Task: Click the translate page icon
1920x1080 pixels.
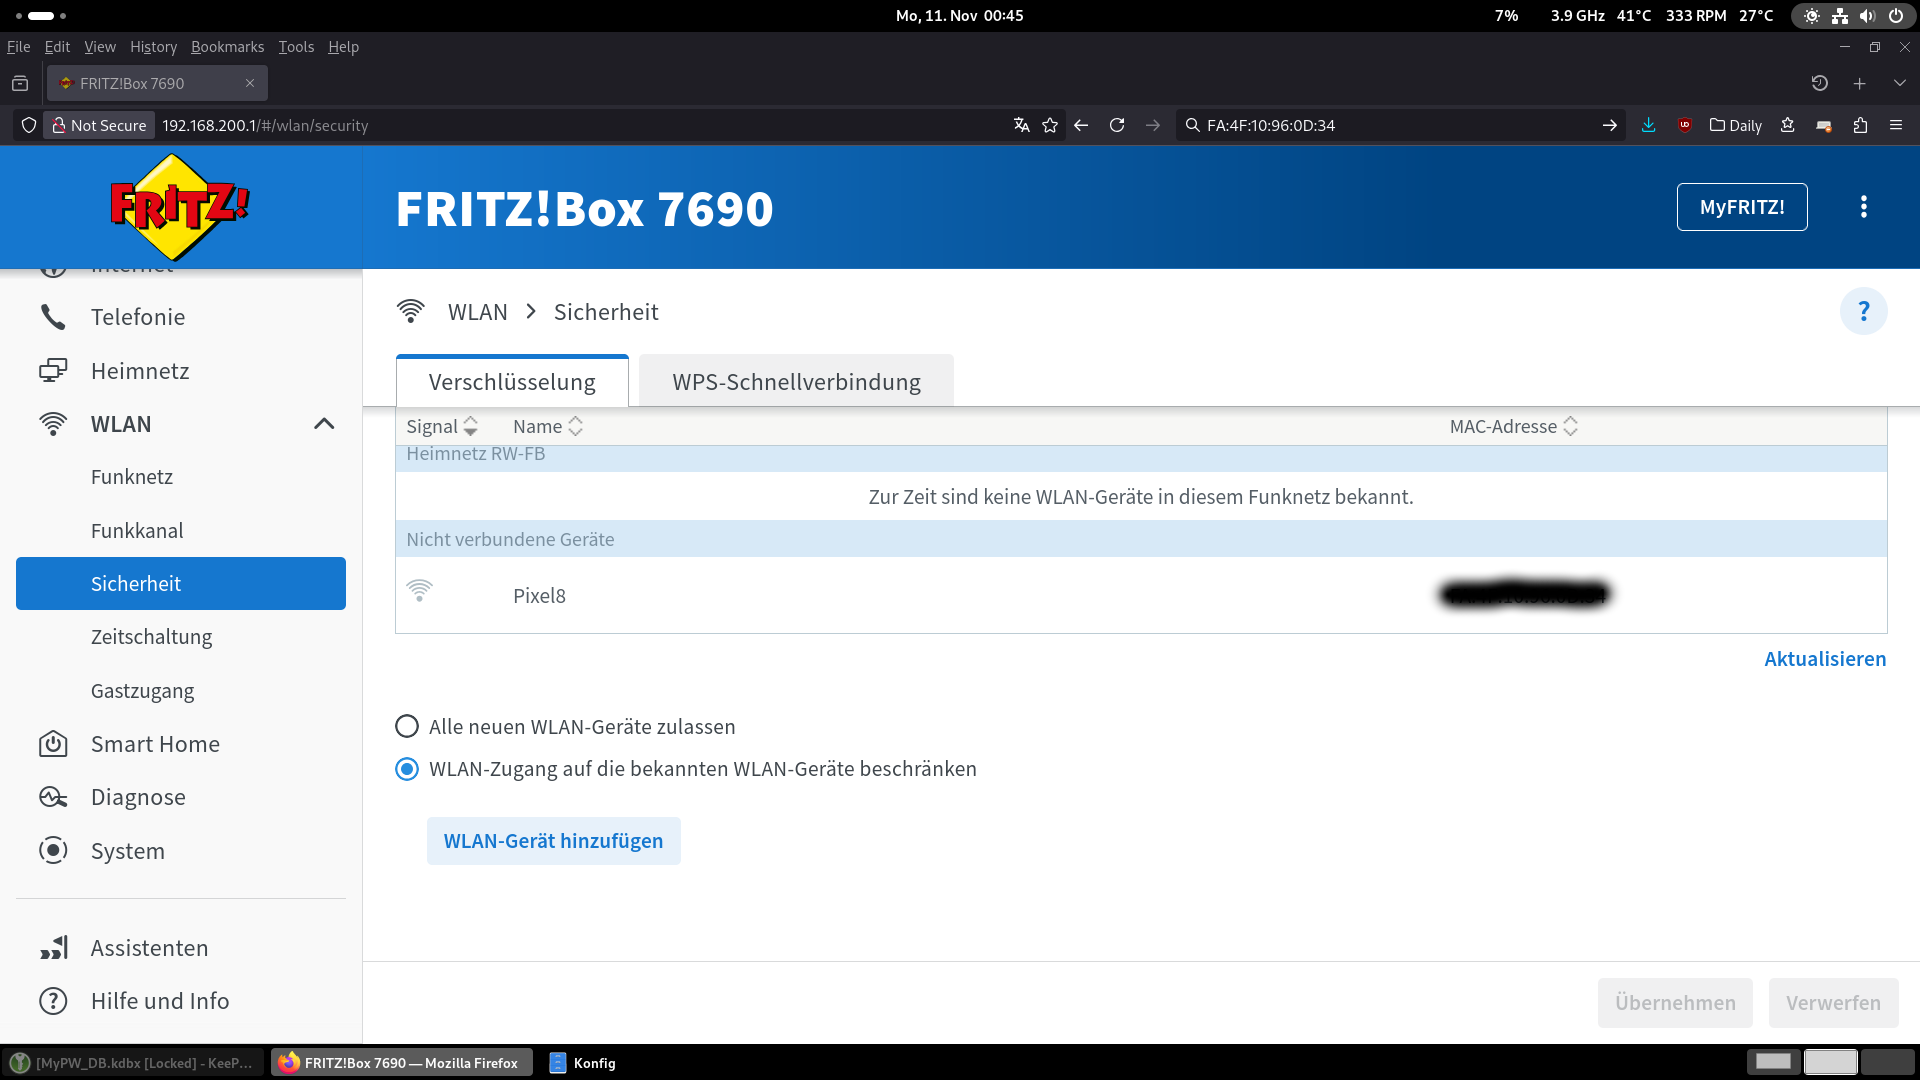Action: [1021, 125]
